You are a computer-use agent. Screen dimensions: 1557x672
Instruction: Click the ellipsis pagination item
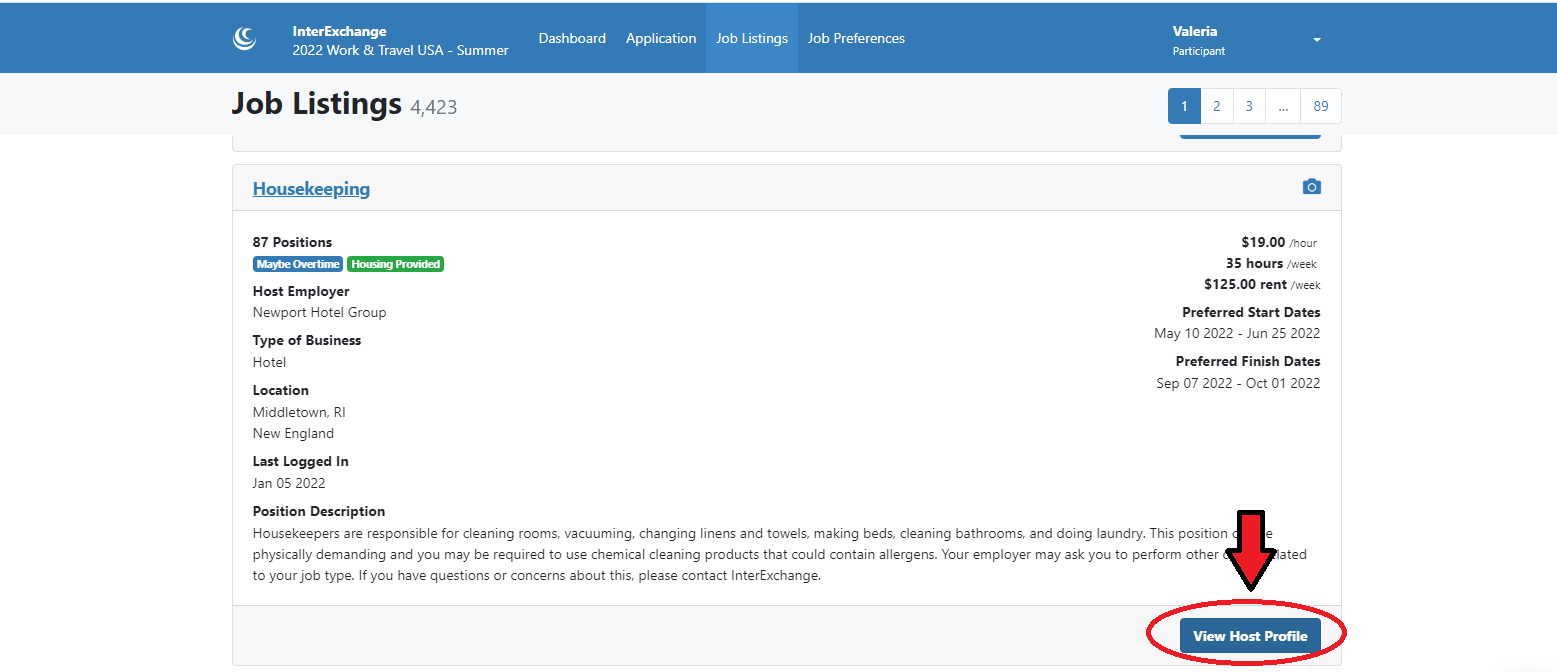(x=1283, y=106)
